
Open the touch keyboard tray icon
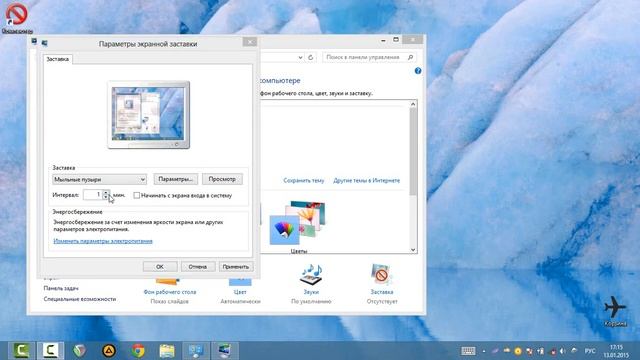(x=468, y=351)
